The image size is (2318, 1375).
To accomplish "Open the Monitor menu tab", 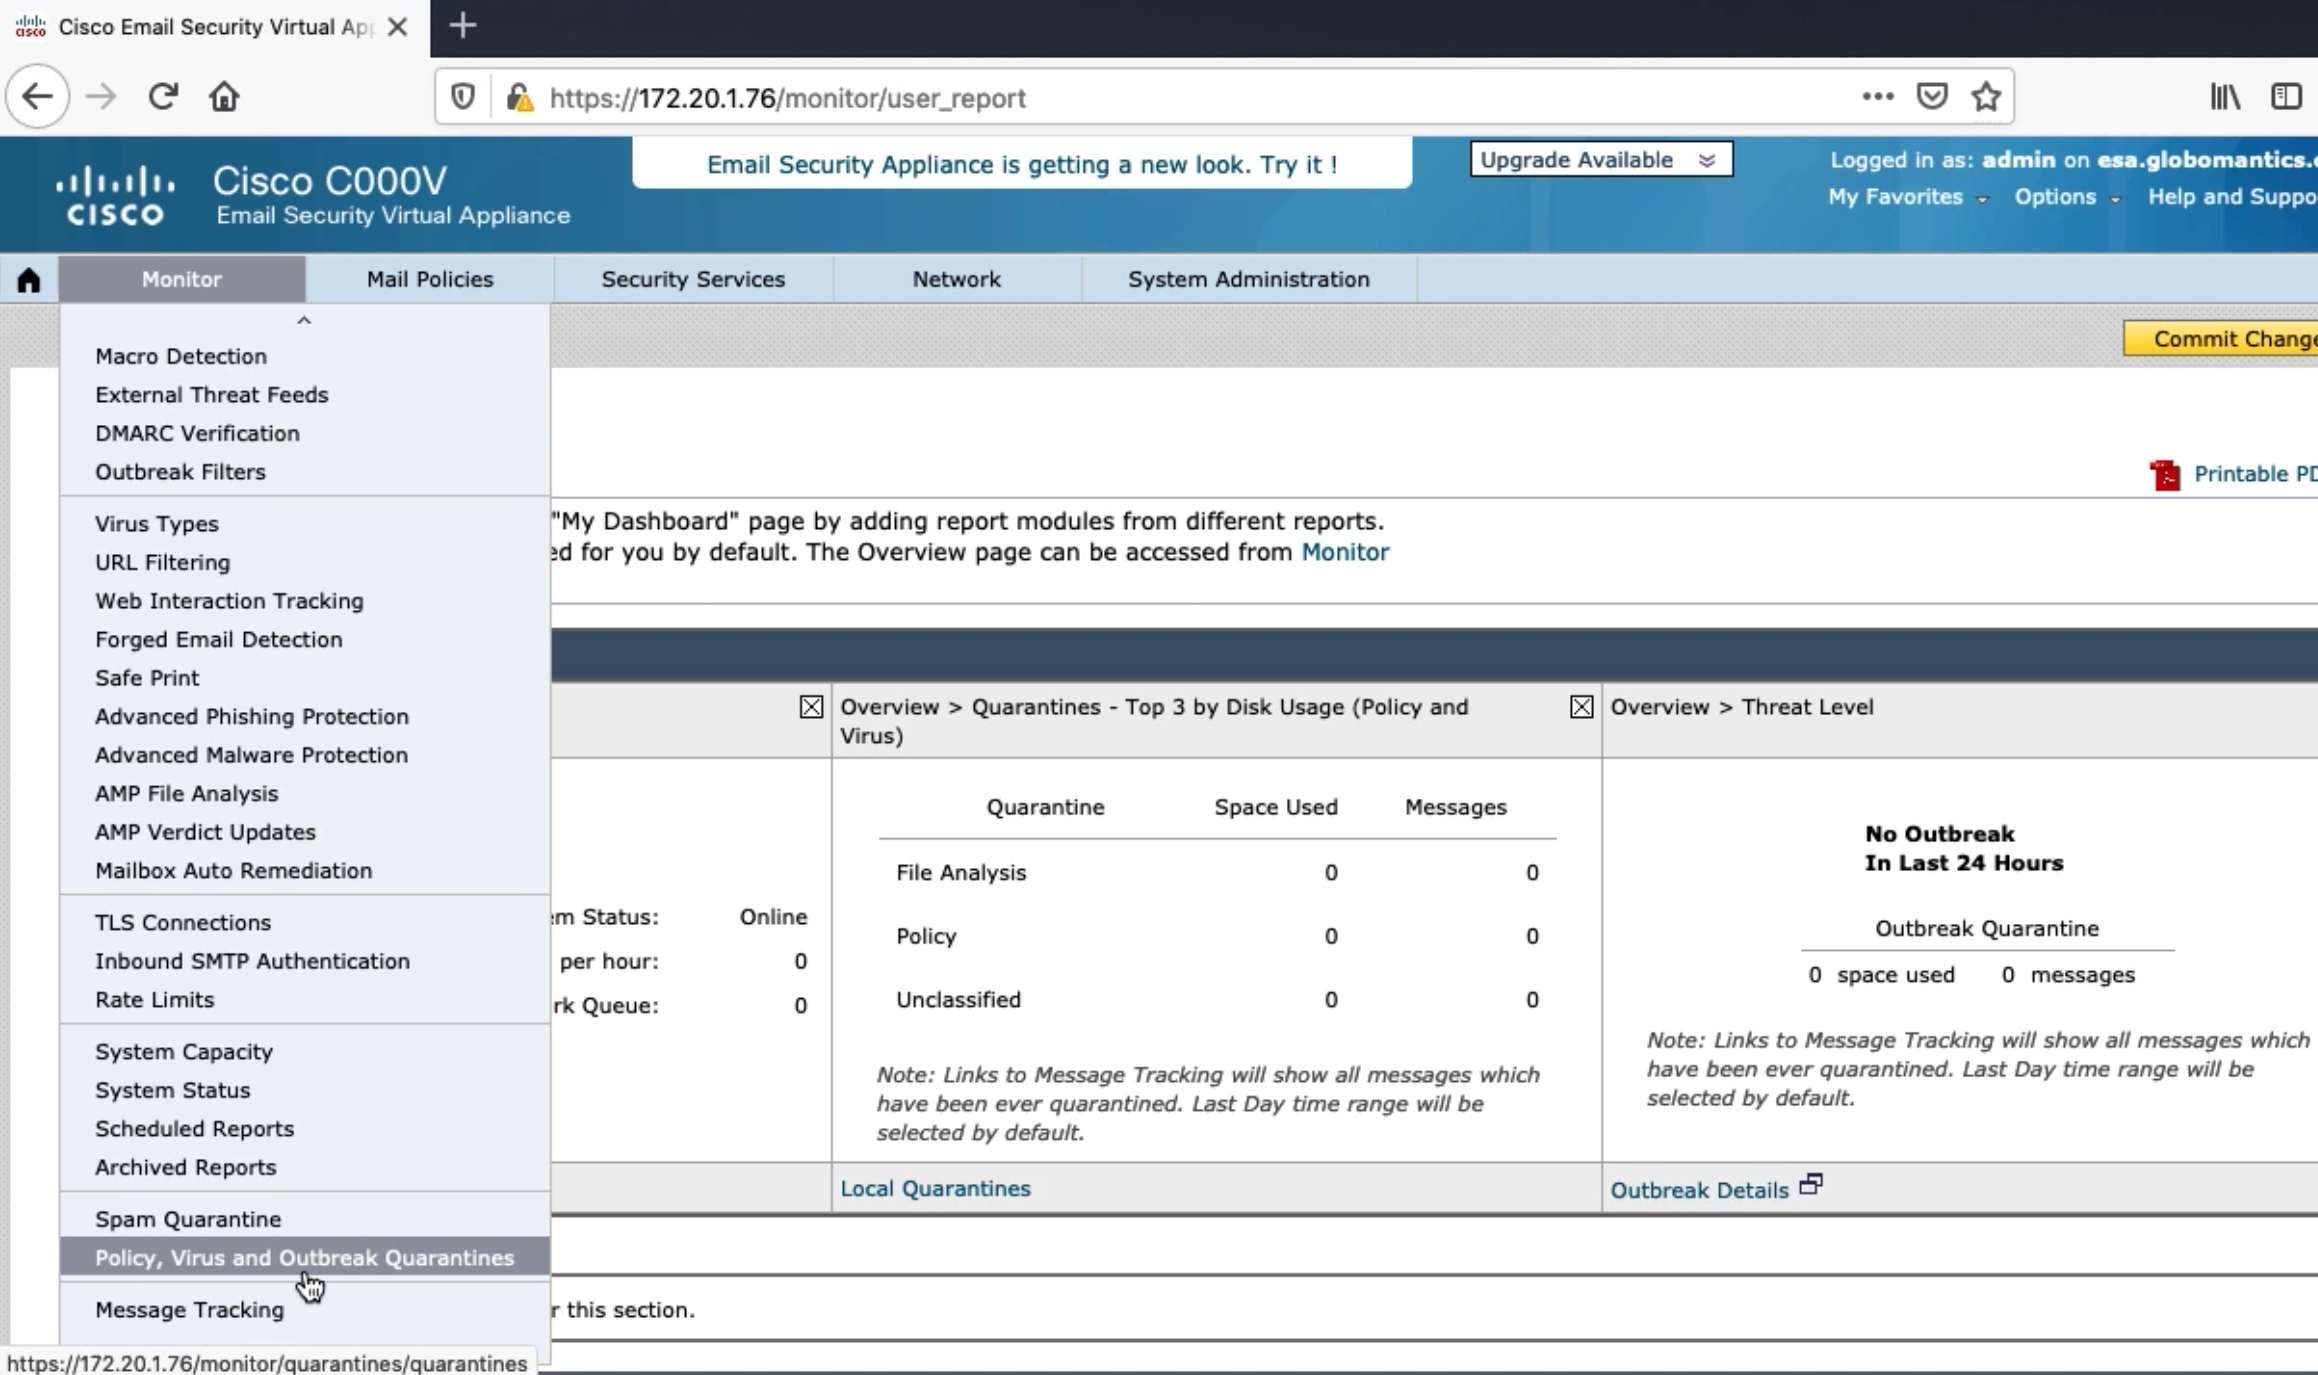I will [181, 279].
